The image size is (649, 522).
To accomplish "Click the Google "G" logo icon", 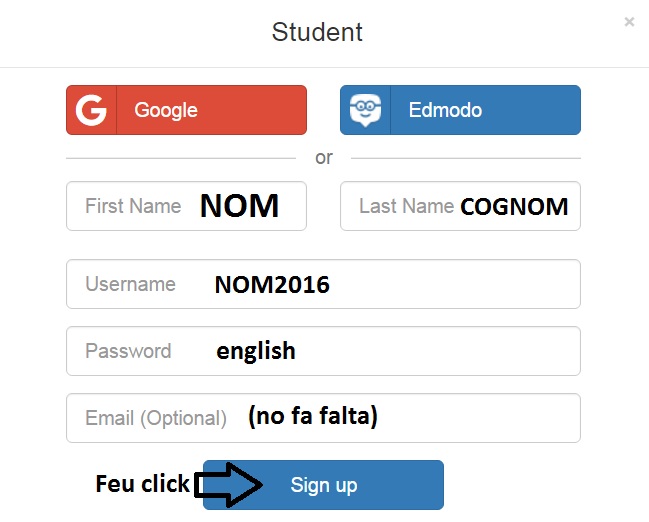I will click(x=91, y=110).
